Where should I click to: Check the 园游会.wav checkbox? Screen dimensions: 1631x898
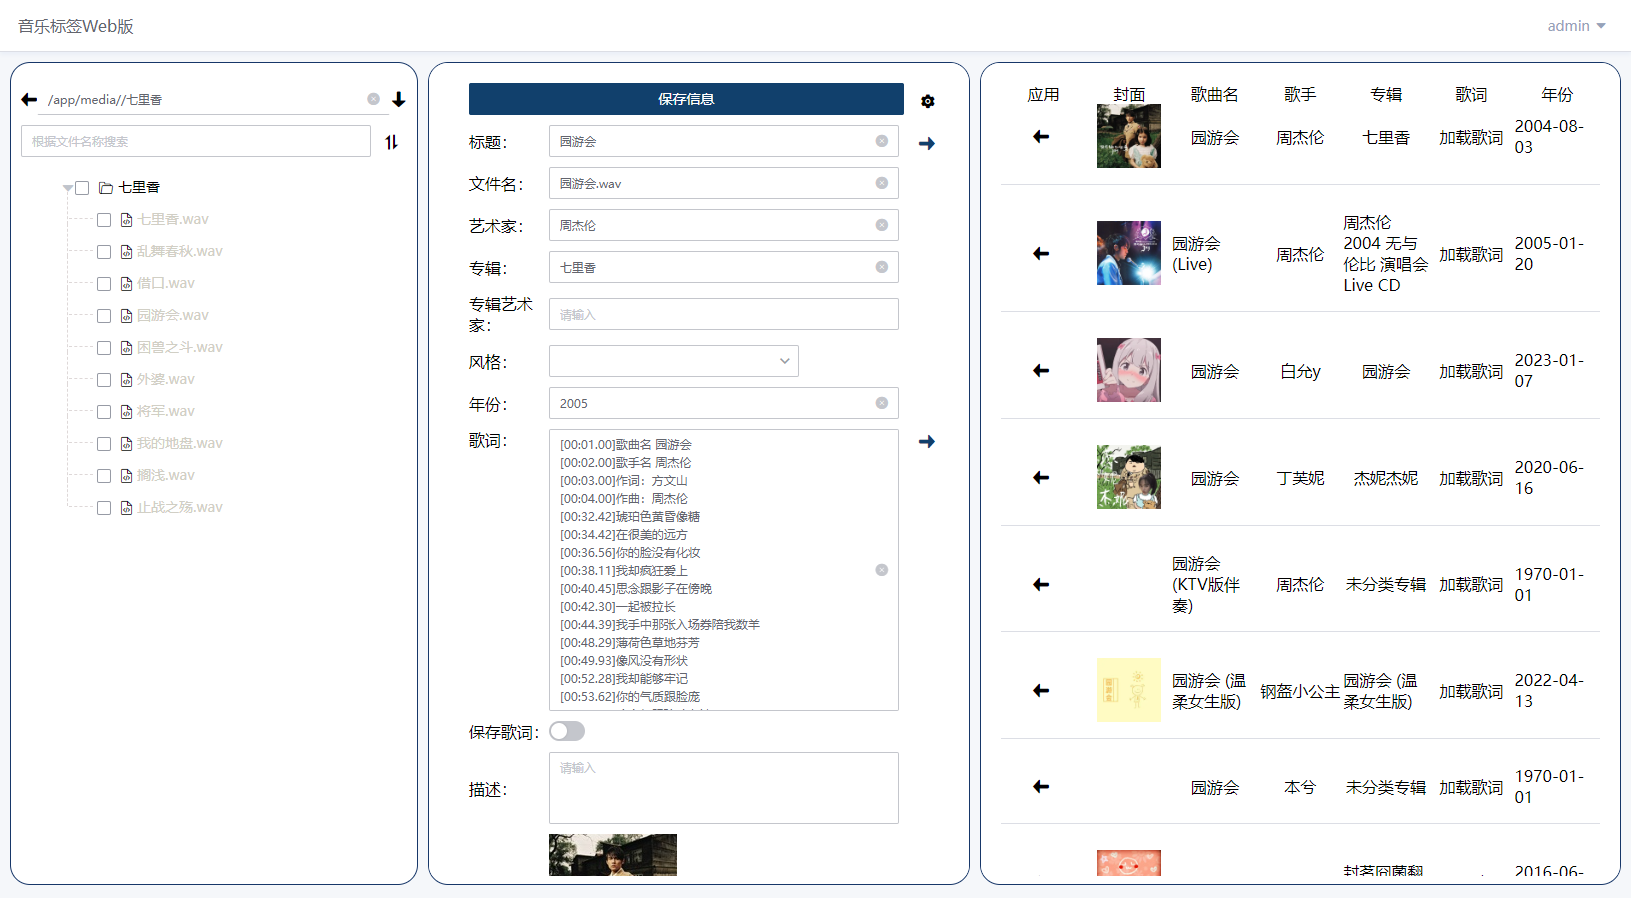(x=104, y=316)
